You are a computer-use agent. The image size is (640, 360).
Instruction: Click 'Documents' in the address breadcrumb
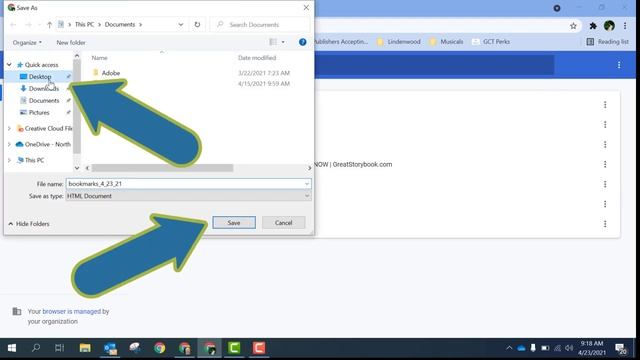[120, 24]
